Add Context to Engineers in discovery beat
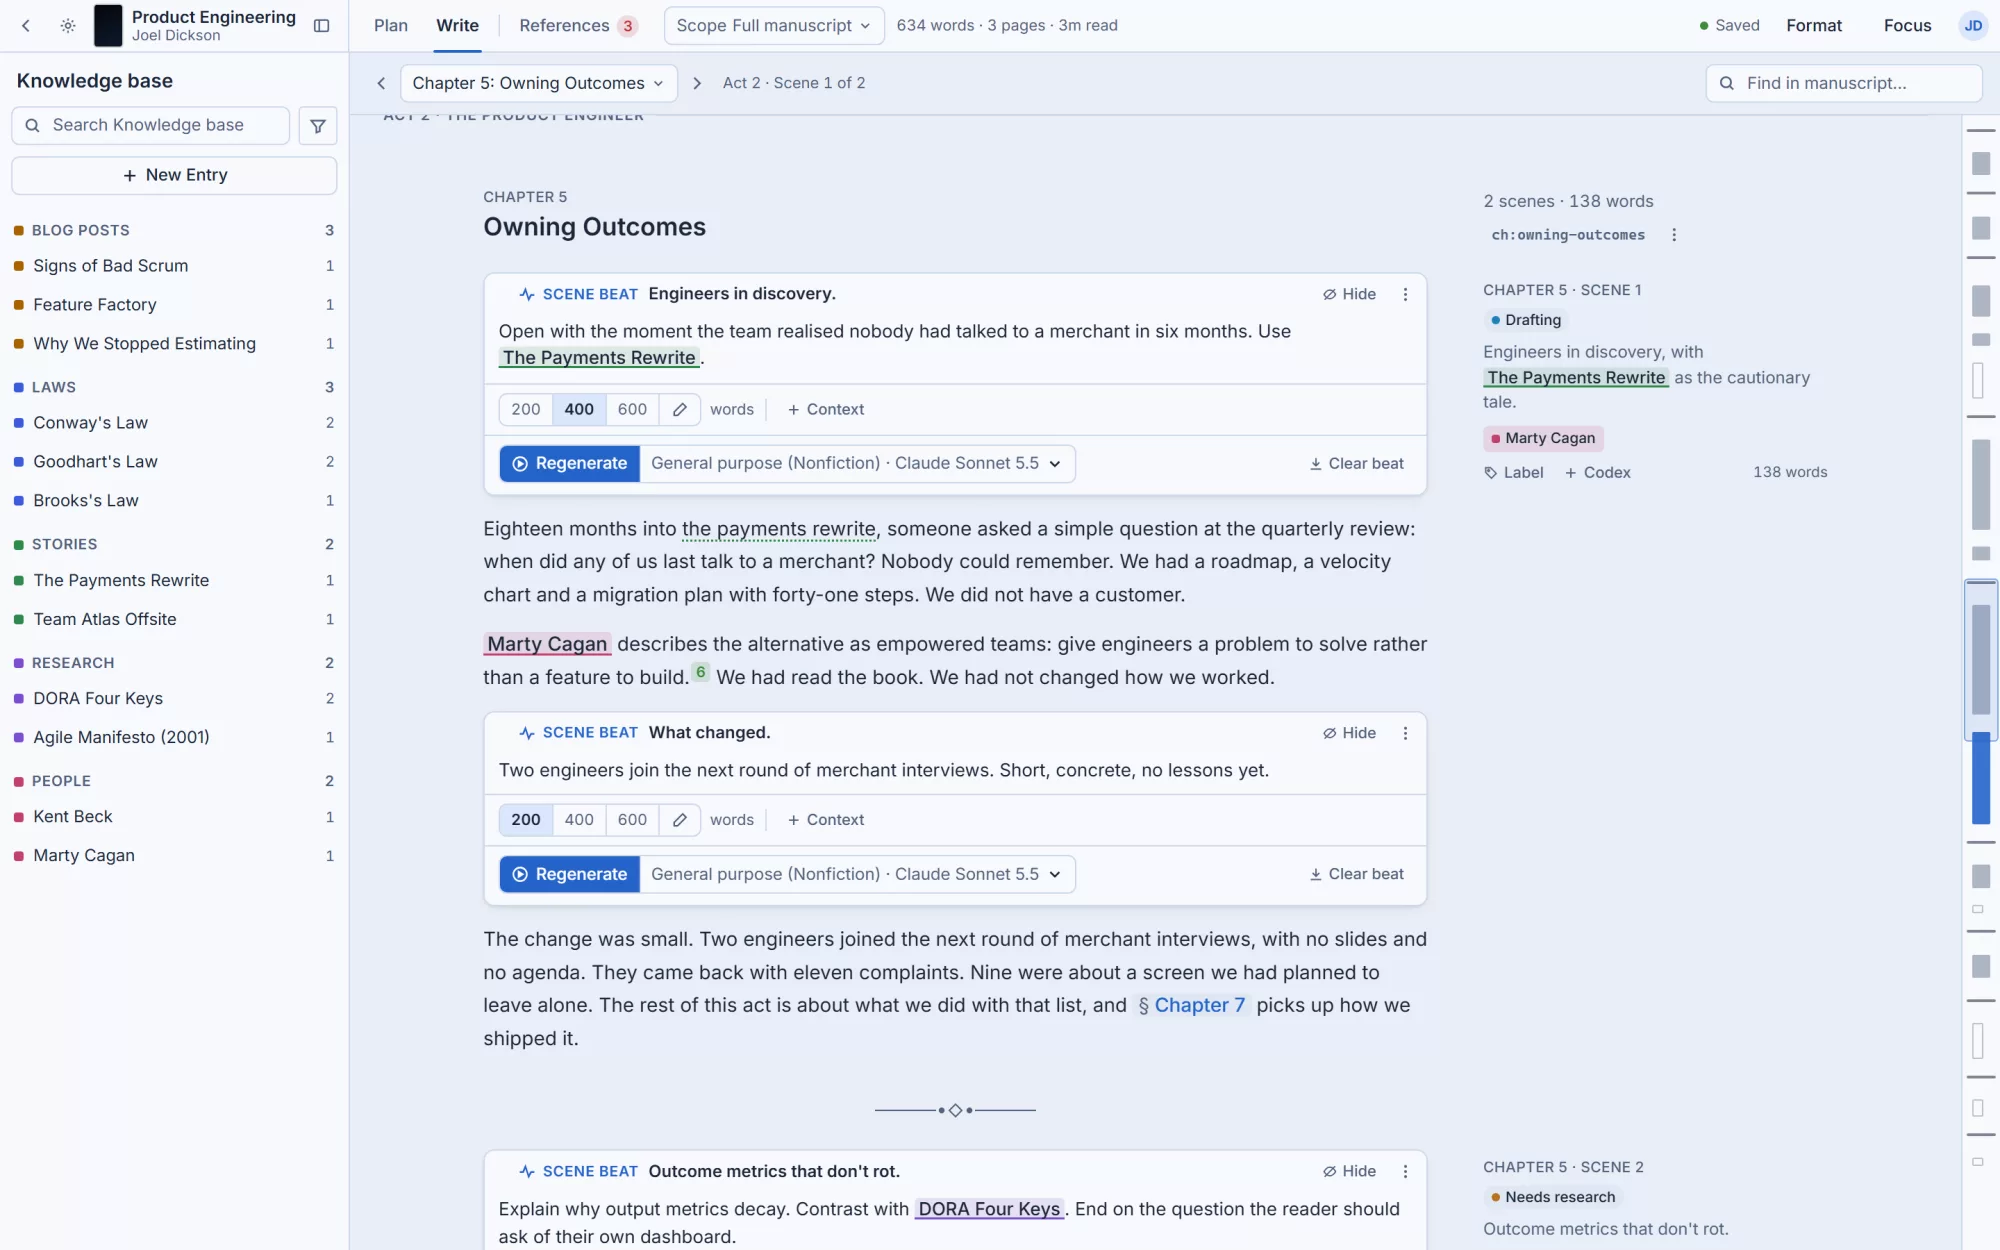 point(826,409)
